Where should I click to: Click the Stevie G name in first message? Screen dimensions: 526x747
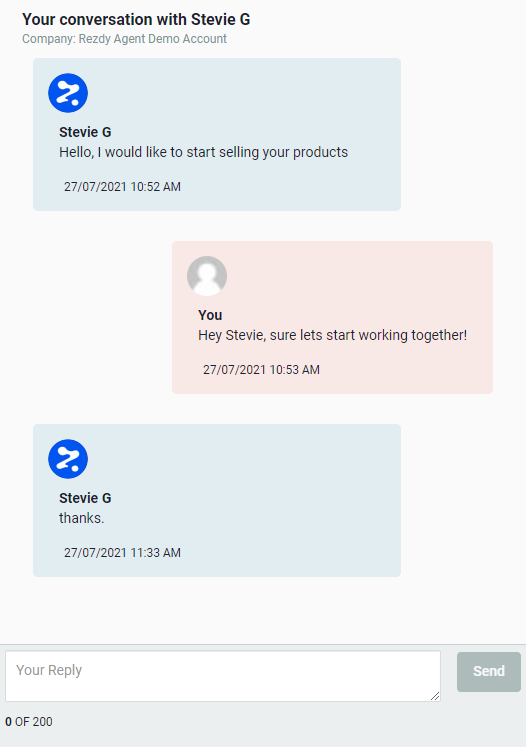[x=85, y=132]
